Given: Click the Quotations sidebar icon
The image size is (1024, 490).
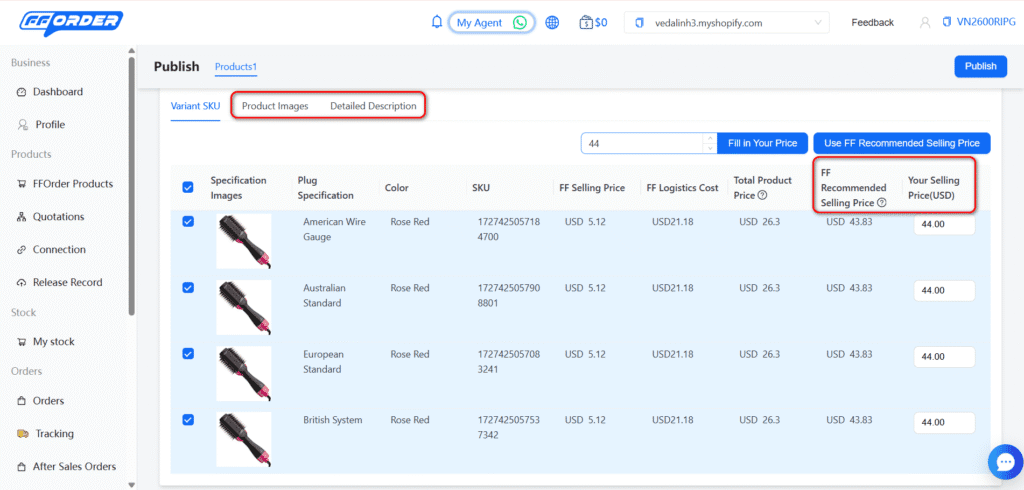Looking at the screenshot, I should point(22,217).
